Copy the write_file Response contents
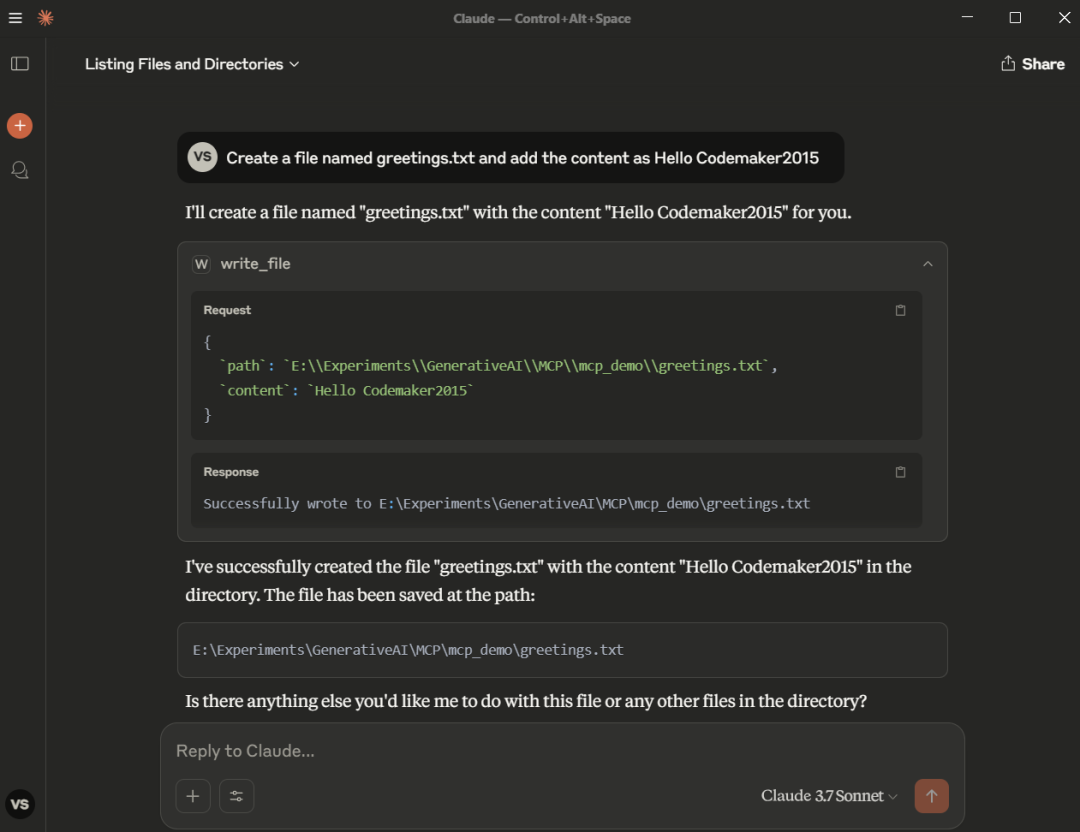Screen dimensions: 1080x832 click(x=900, y=472)
